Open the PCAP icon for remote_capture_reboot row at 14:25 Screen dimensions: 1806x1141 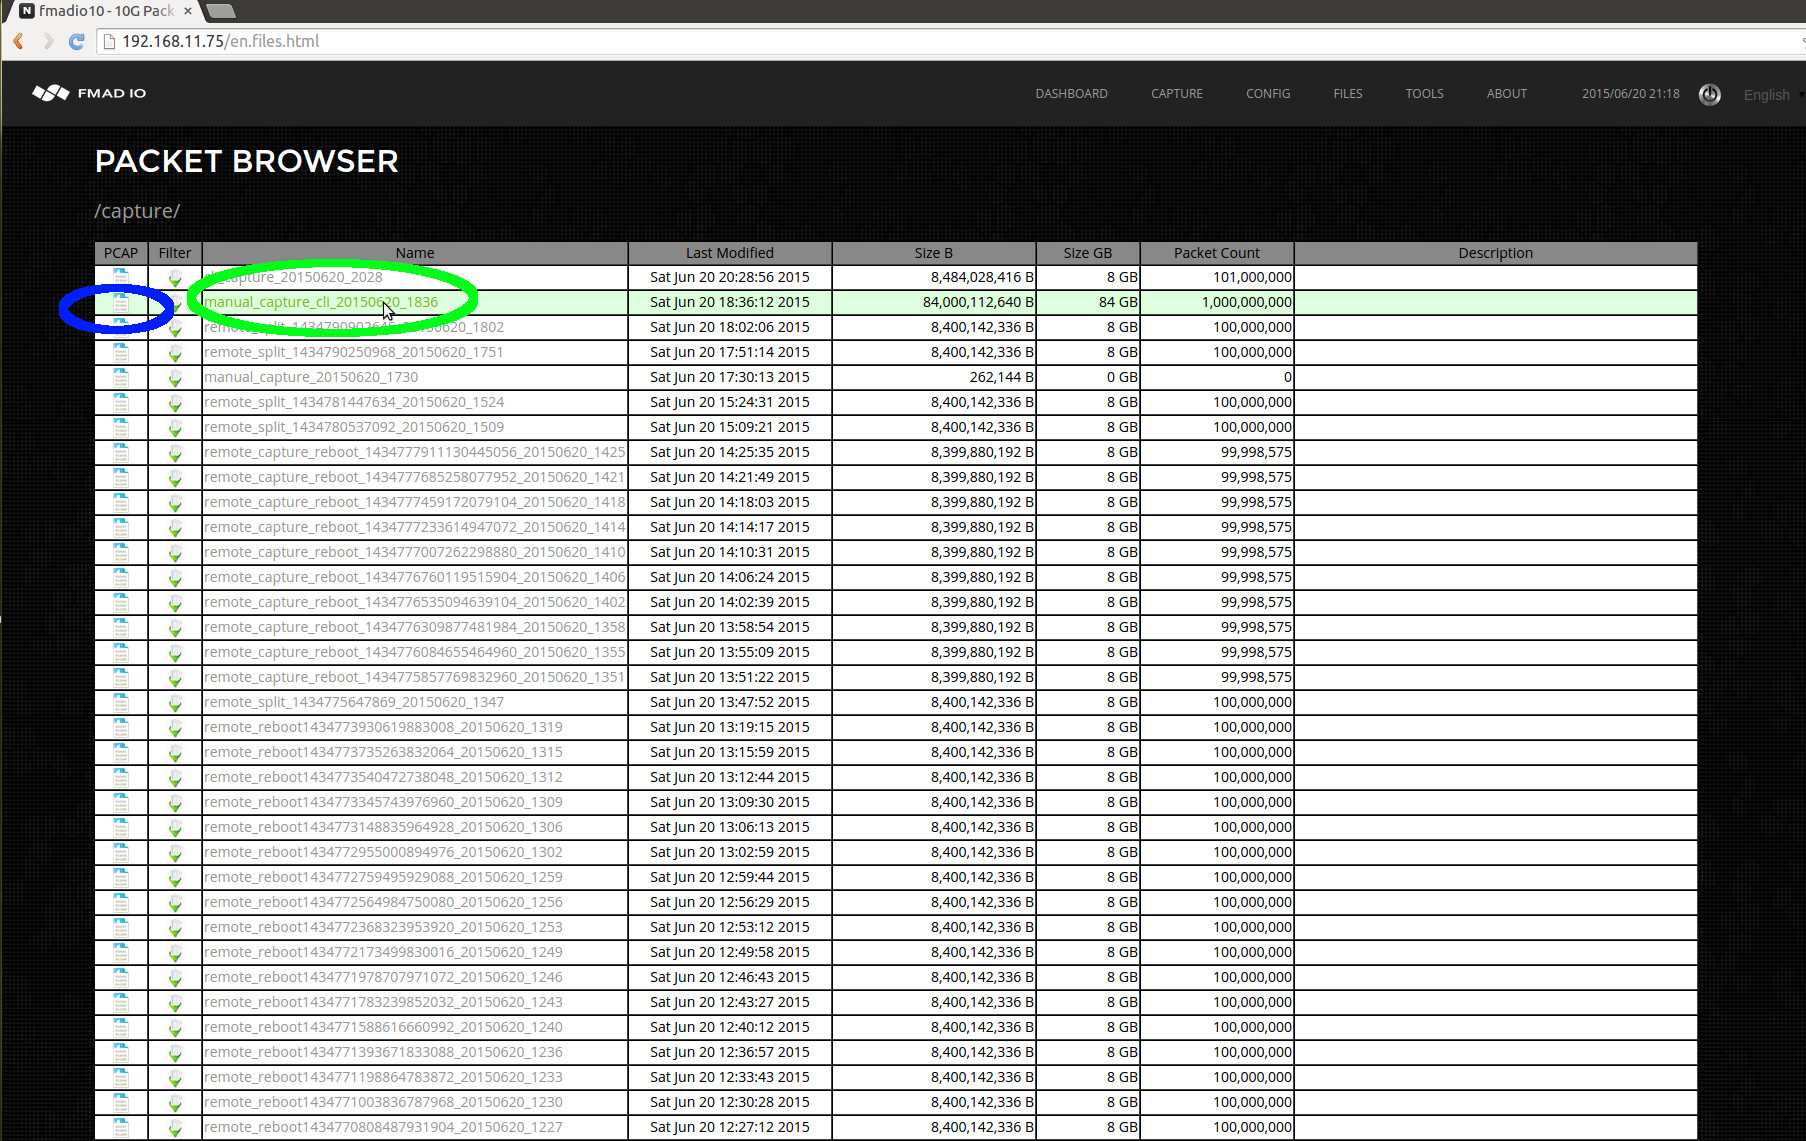[120, 452]
